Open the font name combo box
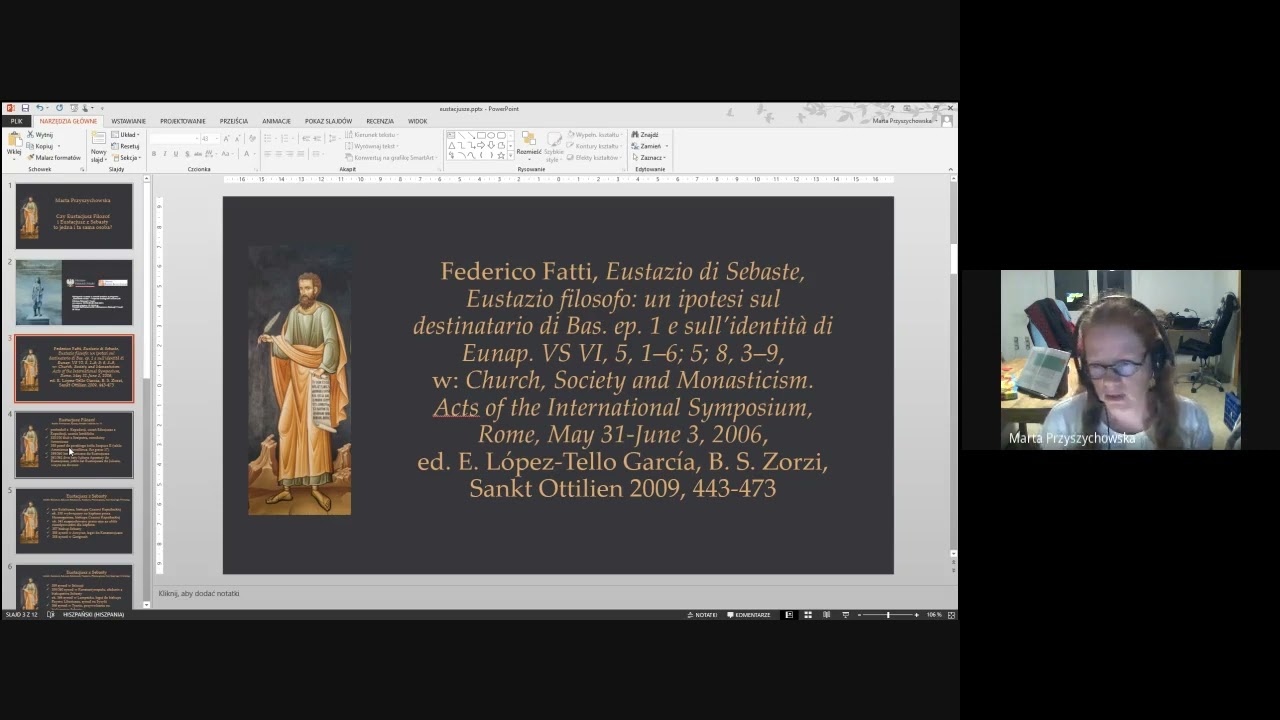1280x720 pixels. (174, 138)
